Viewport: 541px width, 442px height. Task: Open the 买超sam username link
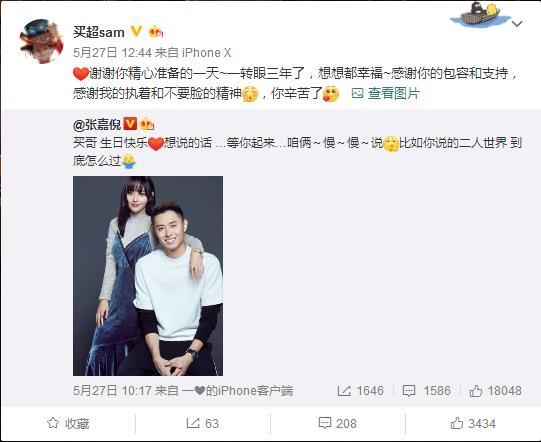(x=99, y=32)
